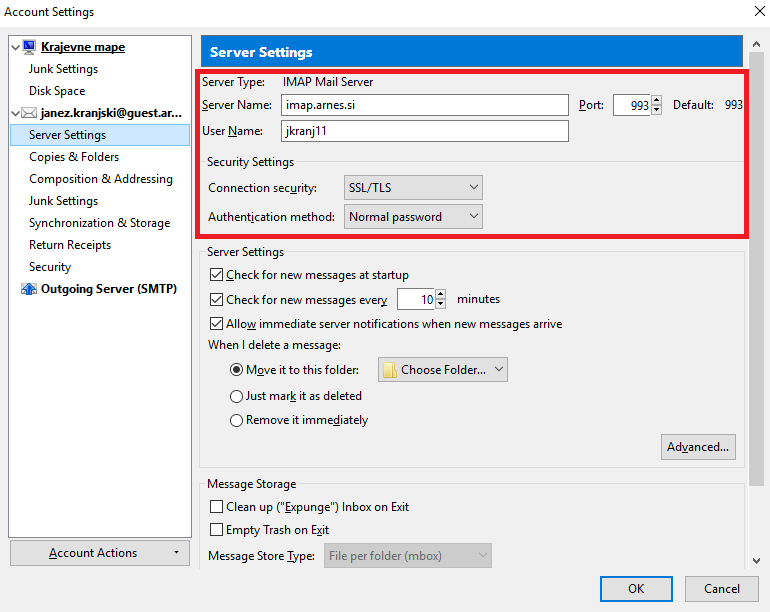Open Copies & Folders settings page
The image size is (770, 612).
pyautogui.click(x=74, y=157)
